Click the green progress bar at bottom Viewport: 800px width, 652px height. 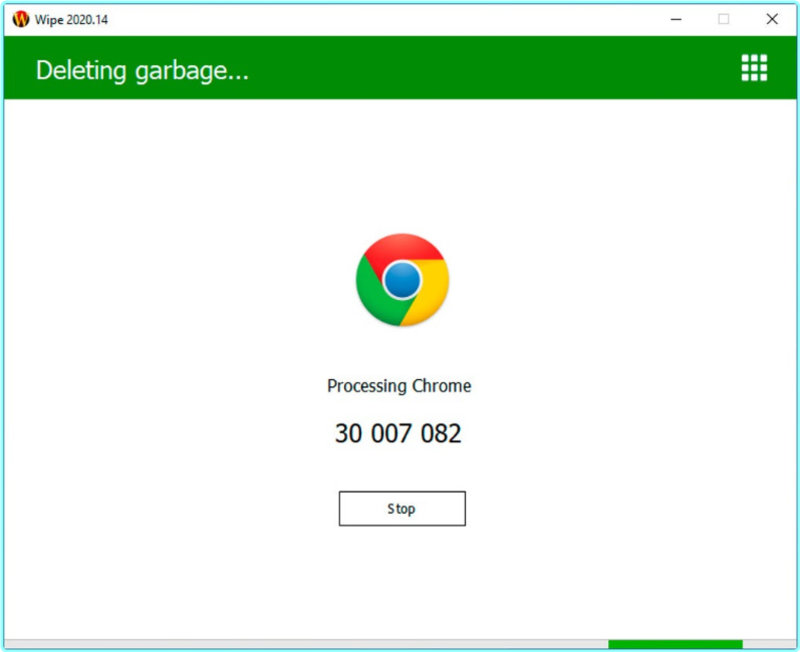675,644
